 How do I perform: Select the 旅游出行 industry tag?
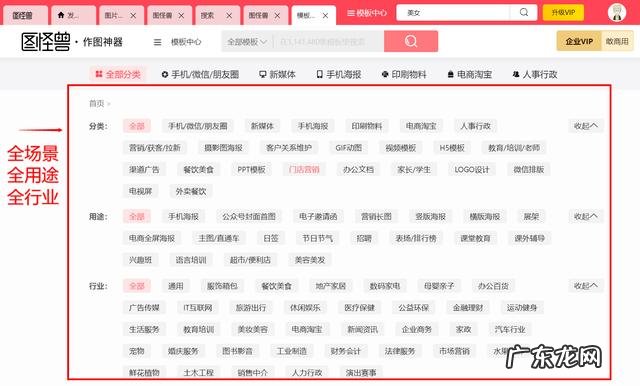pos(251,307)
